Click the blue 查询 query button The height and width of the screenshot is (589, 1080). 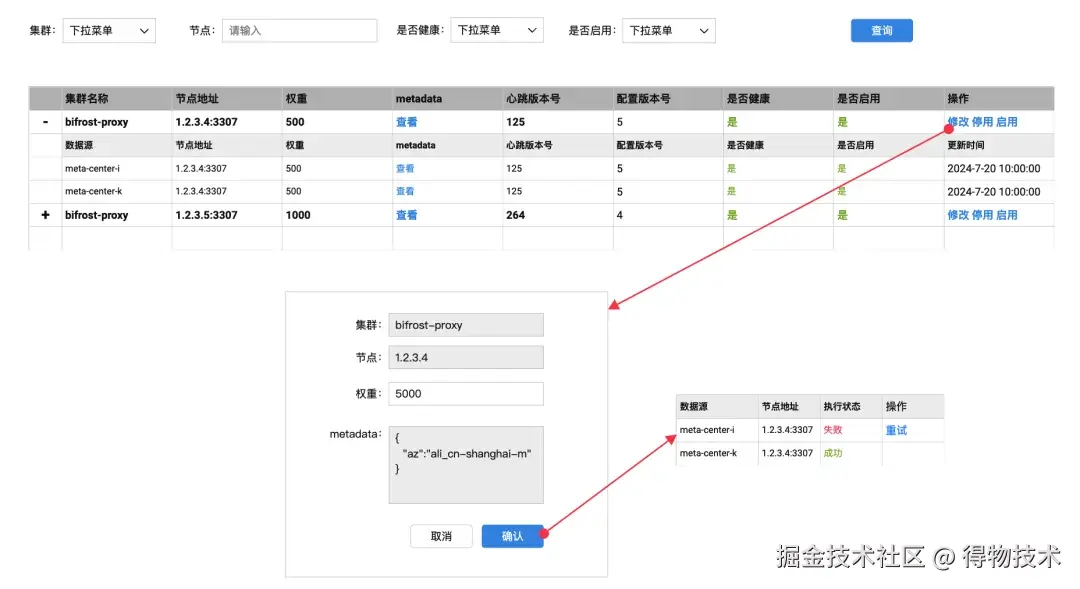coord(881,30)
